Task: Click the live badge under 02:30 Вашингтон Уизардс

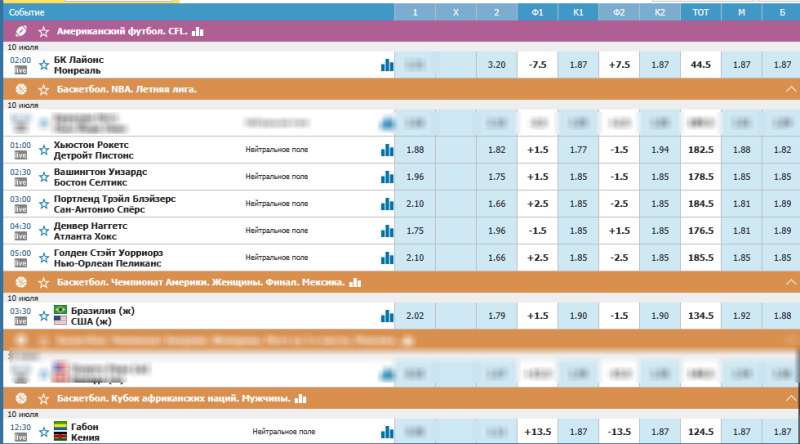Action: [21, 183]
